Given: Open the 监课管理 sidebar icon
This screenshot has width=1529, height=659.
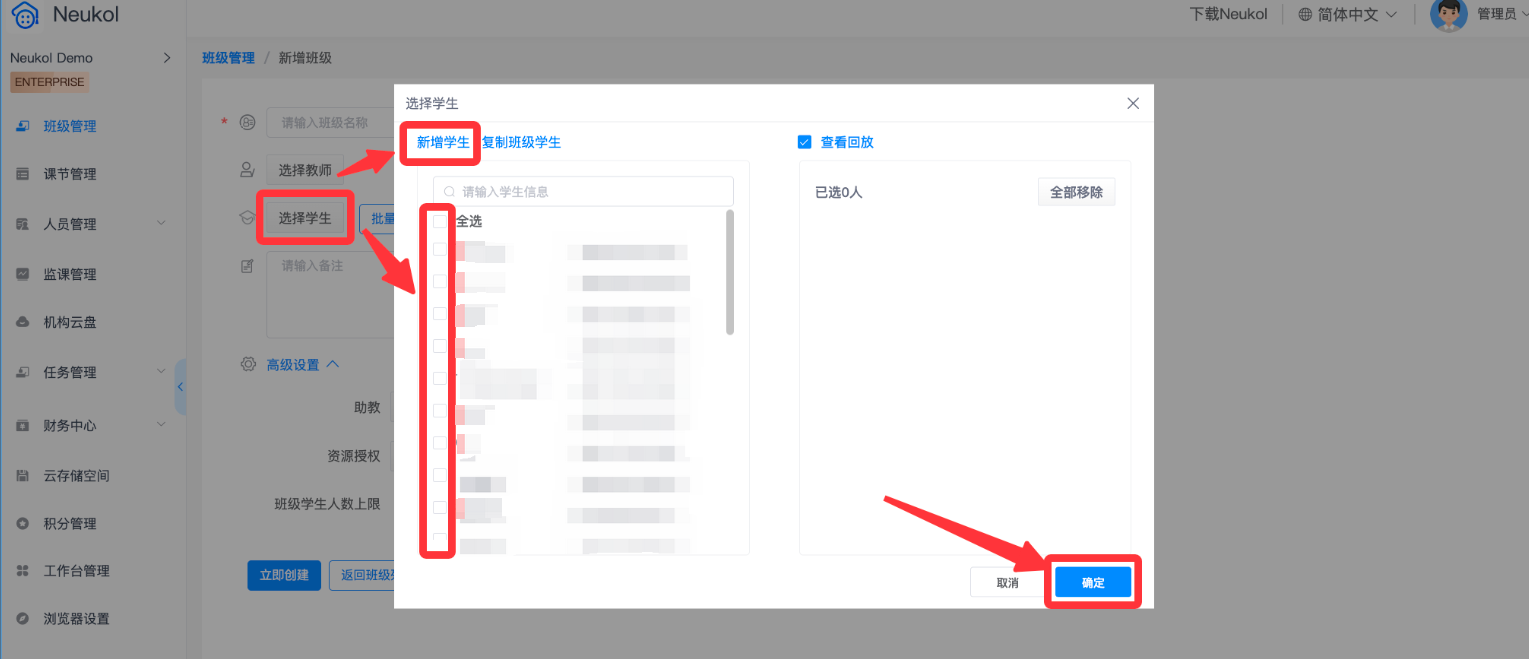Looking at the screenshot, I should [22, 274].
